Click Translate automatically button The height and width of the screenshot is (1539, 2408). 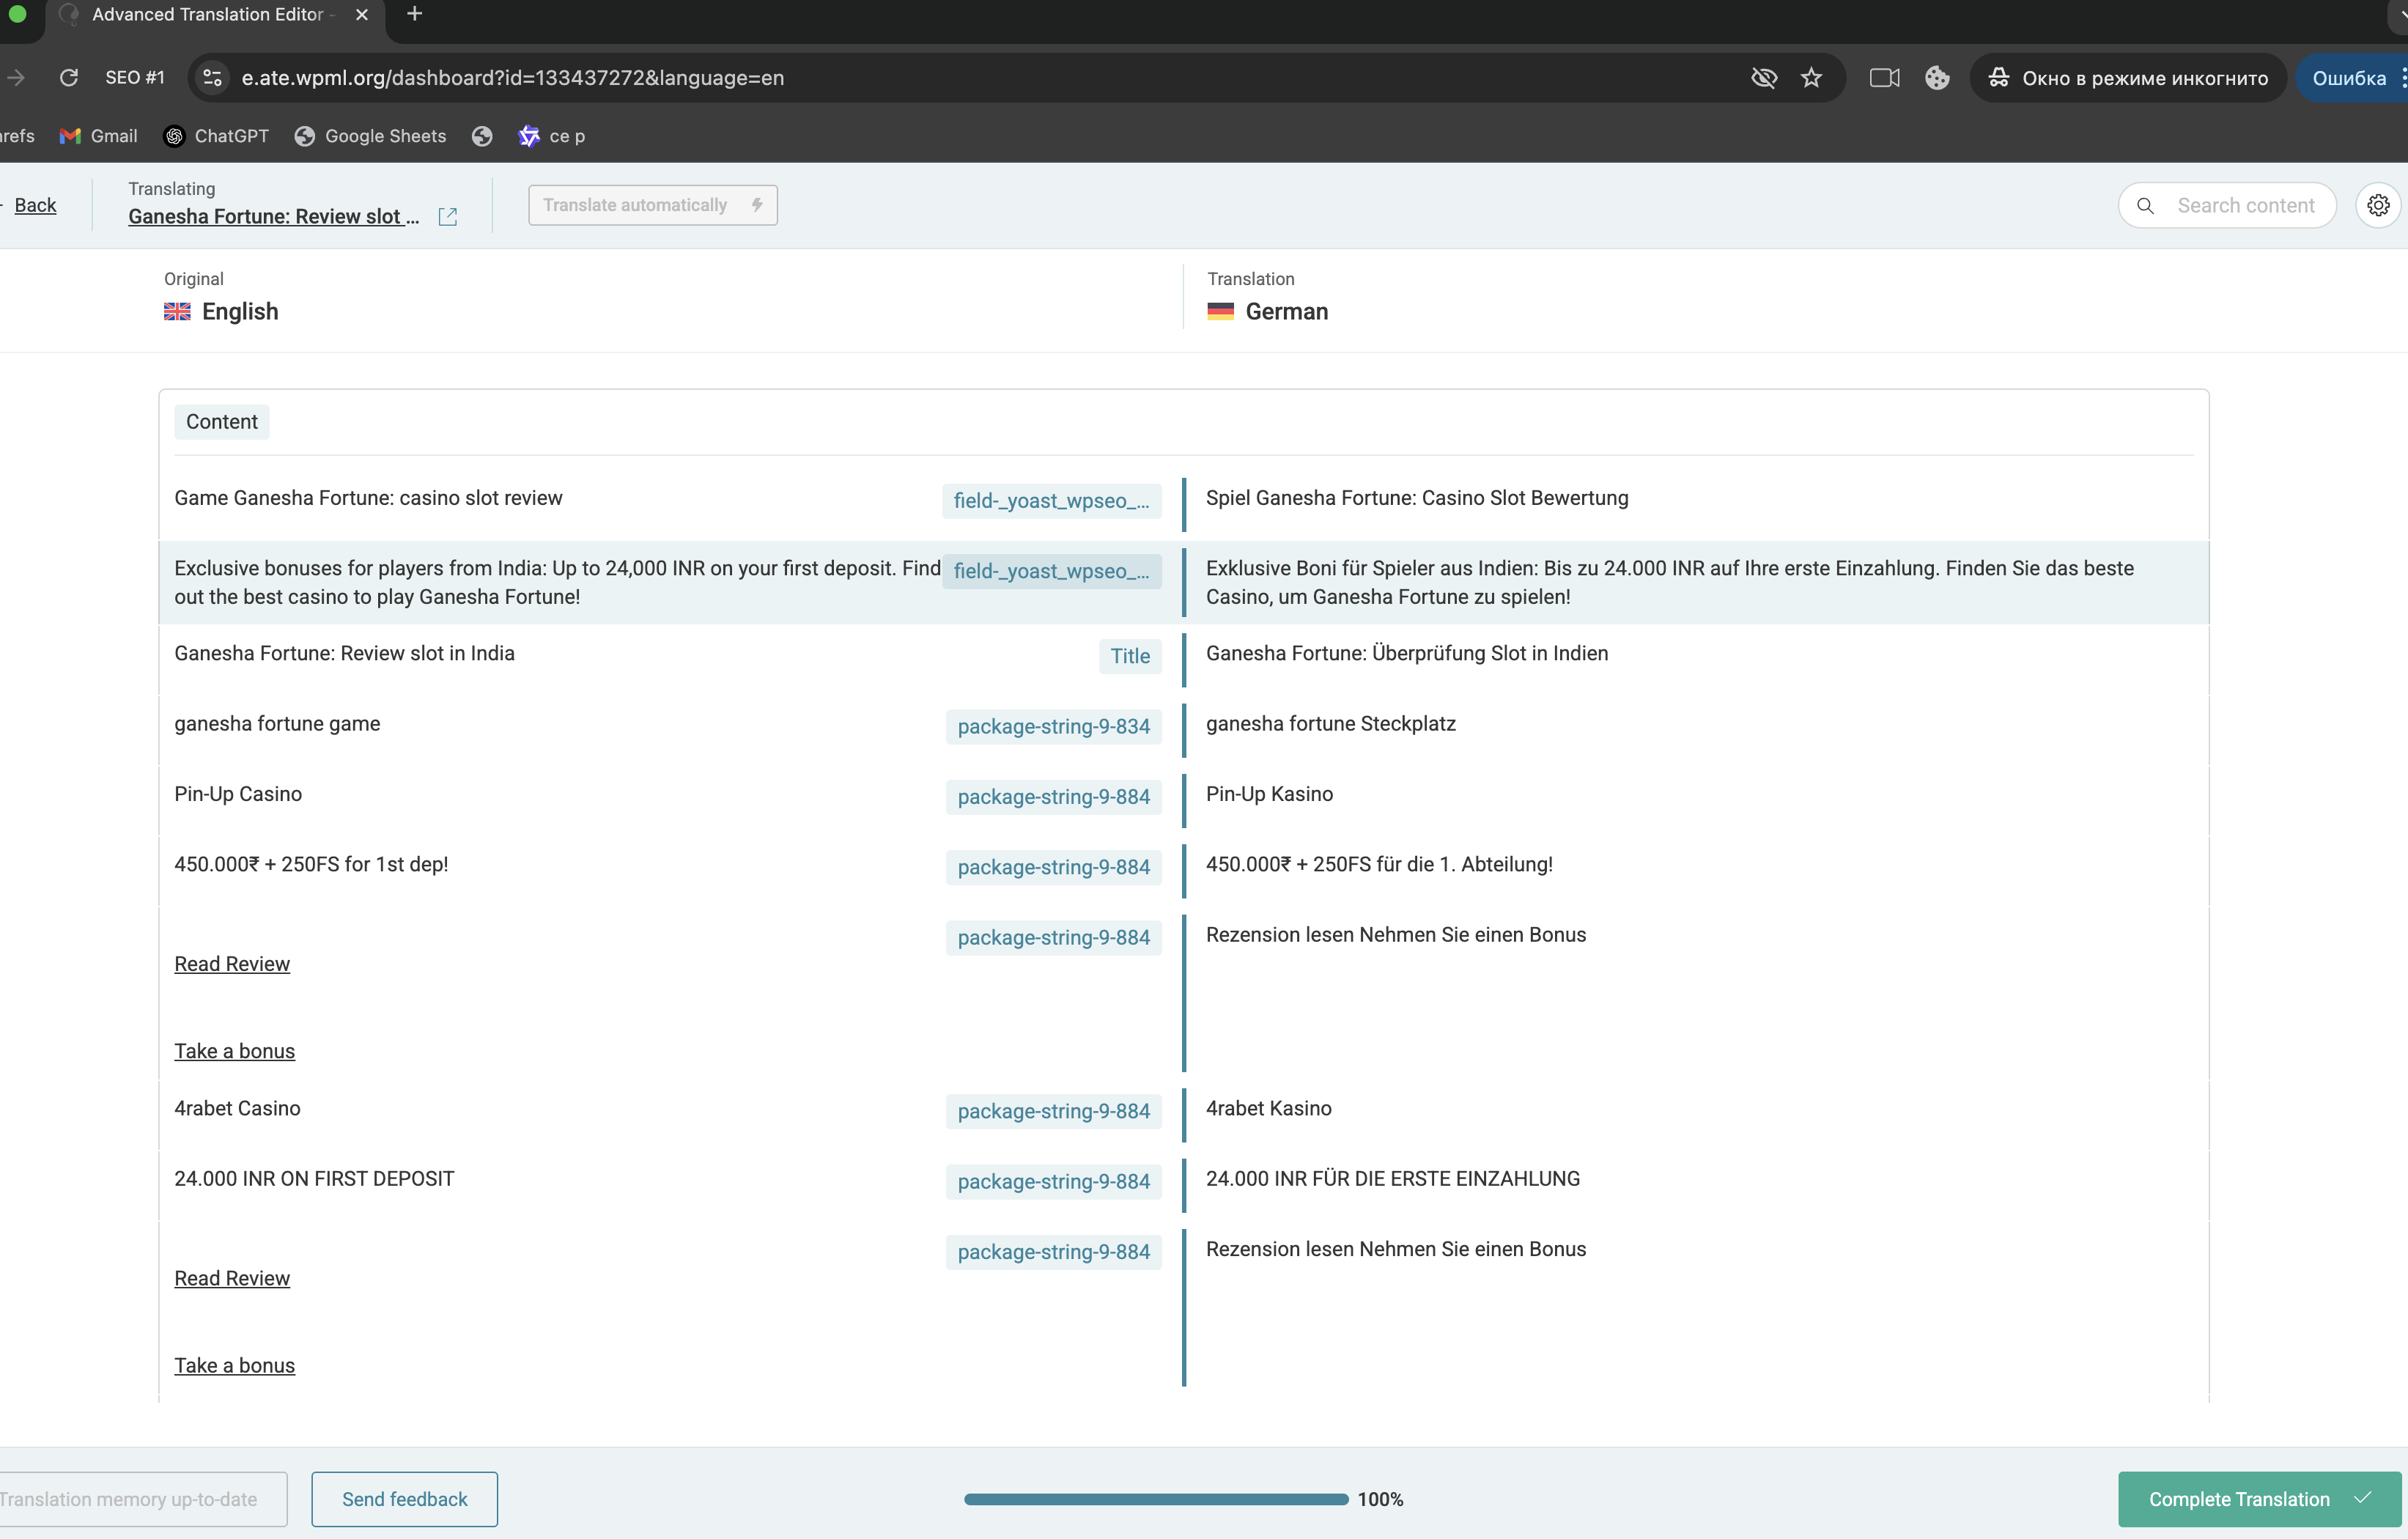(x=653, y=205)
